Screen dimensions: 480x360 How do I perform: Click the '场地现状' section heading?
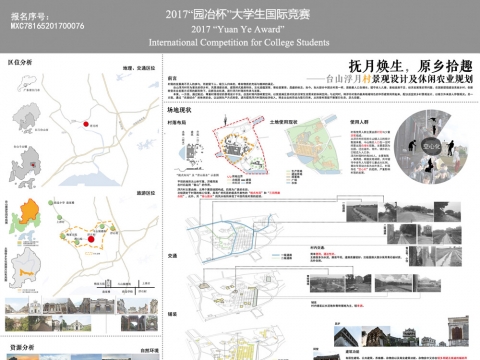point(179,110)
